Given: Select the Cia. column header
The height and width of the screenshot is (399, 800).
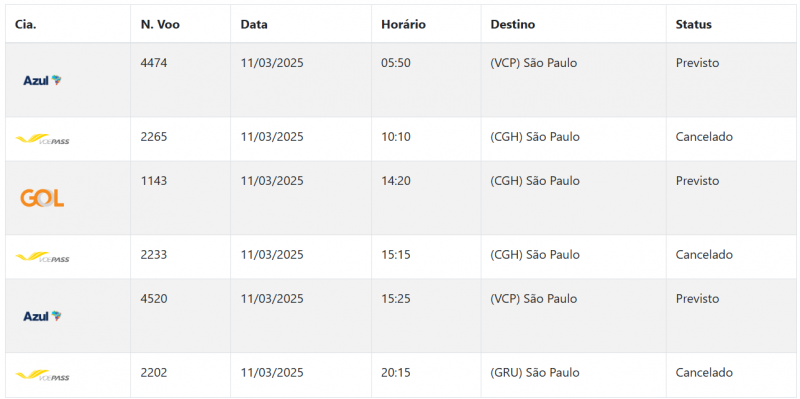Looking at the screenshot, I should [x=26, y=24].
